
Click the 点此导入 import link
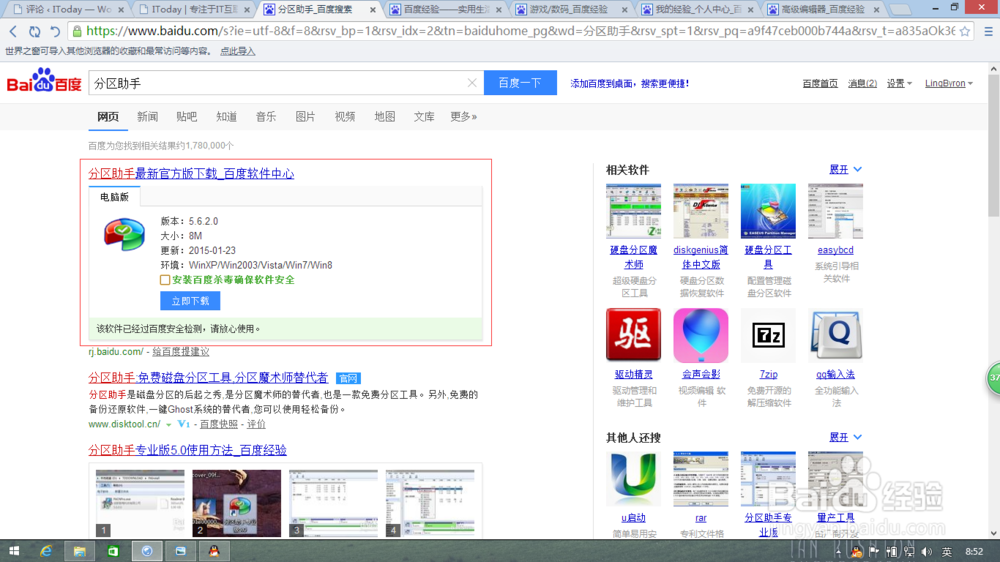[237, 51]
